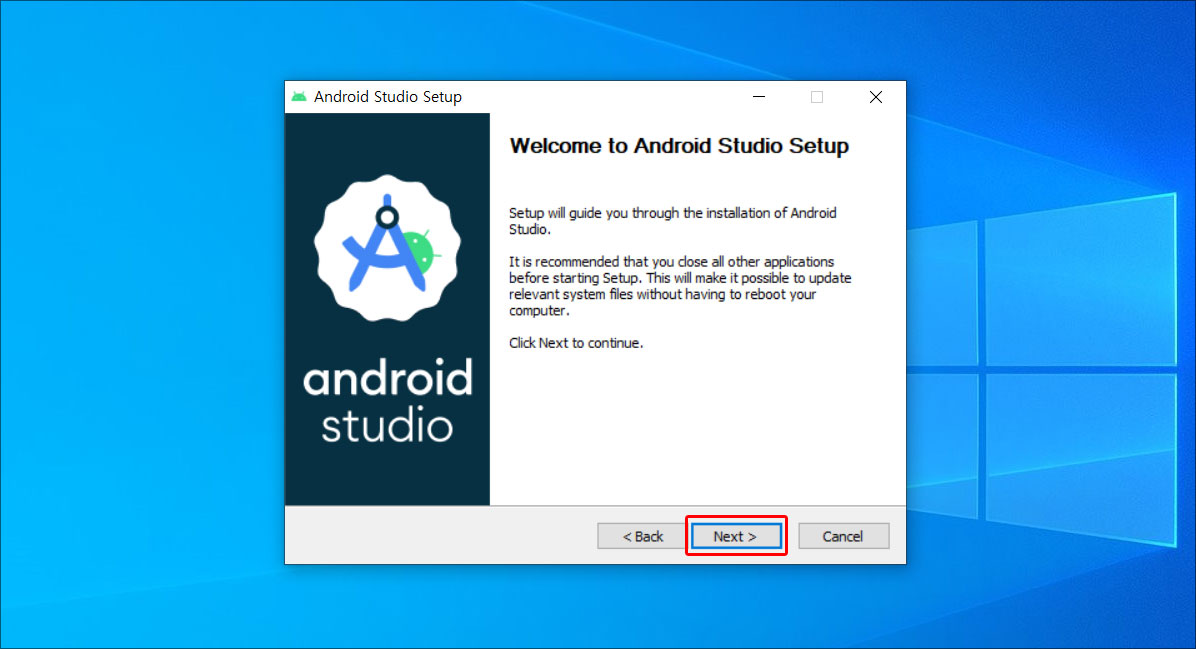
Task: Click the "Setup will guide you through" paragraph
Action: [x=673, y=221]
